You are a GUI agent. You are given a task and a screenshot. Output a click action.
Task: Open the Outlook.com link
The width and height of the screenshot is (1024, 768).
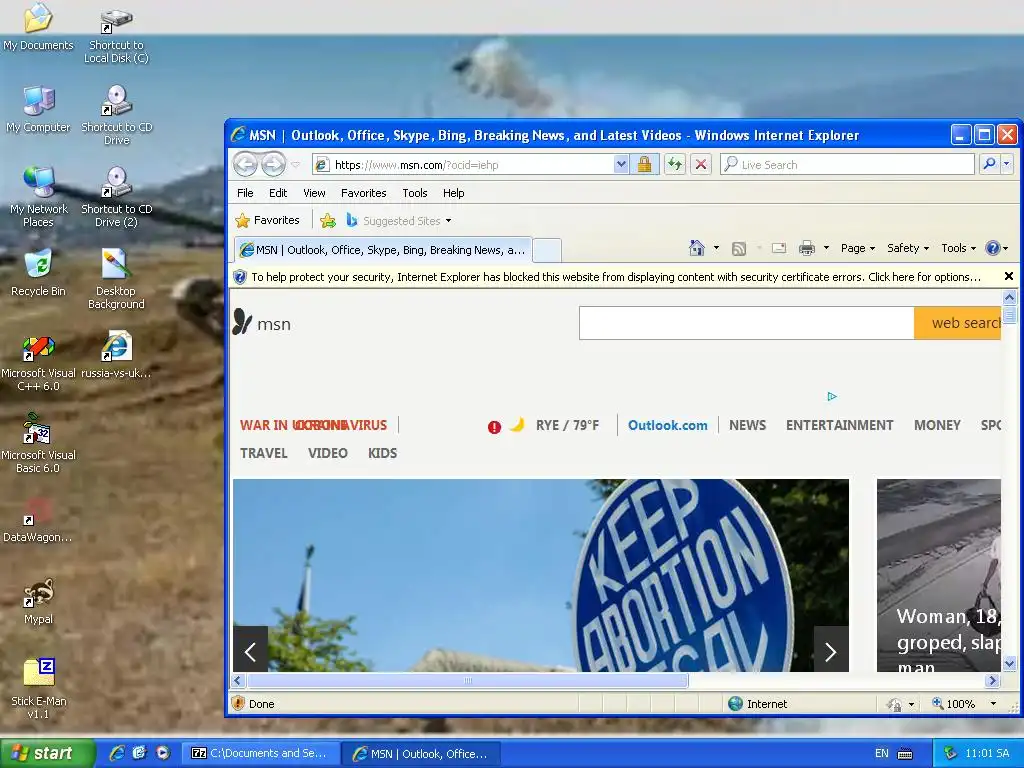click(667, 425)
